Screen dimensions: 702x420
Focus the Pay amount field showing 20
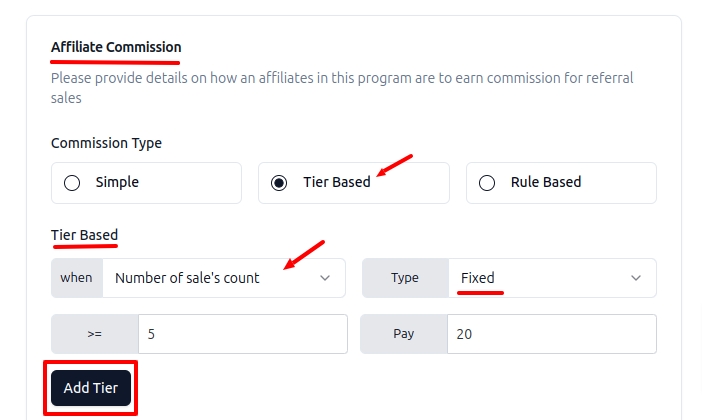click(551, 334)
